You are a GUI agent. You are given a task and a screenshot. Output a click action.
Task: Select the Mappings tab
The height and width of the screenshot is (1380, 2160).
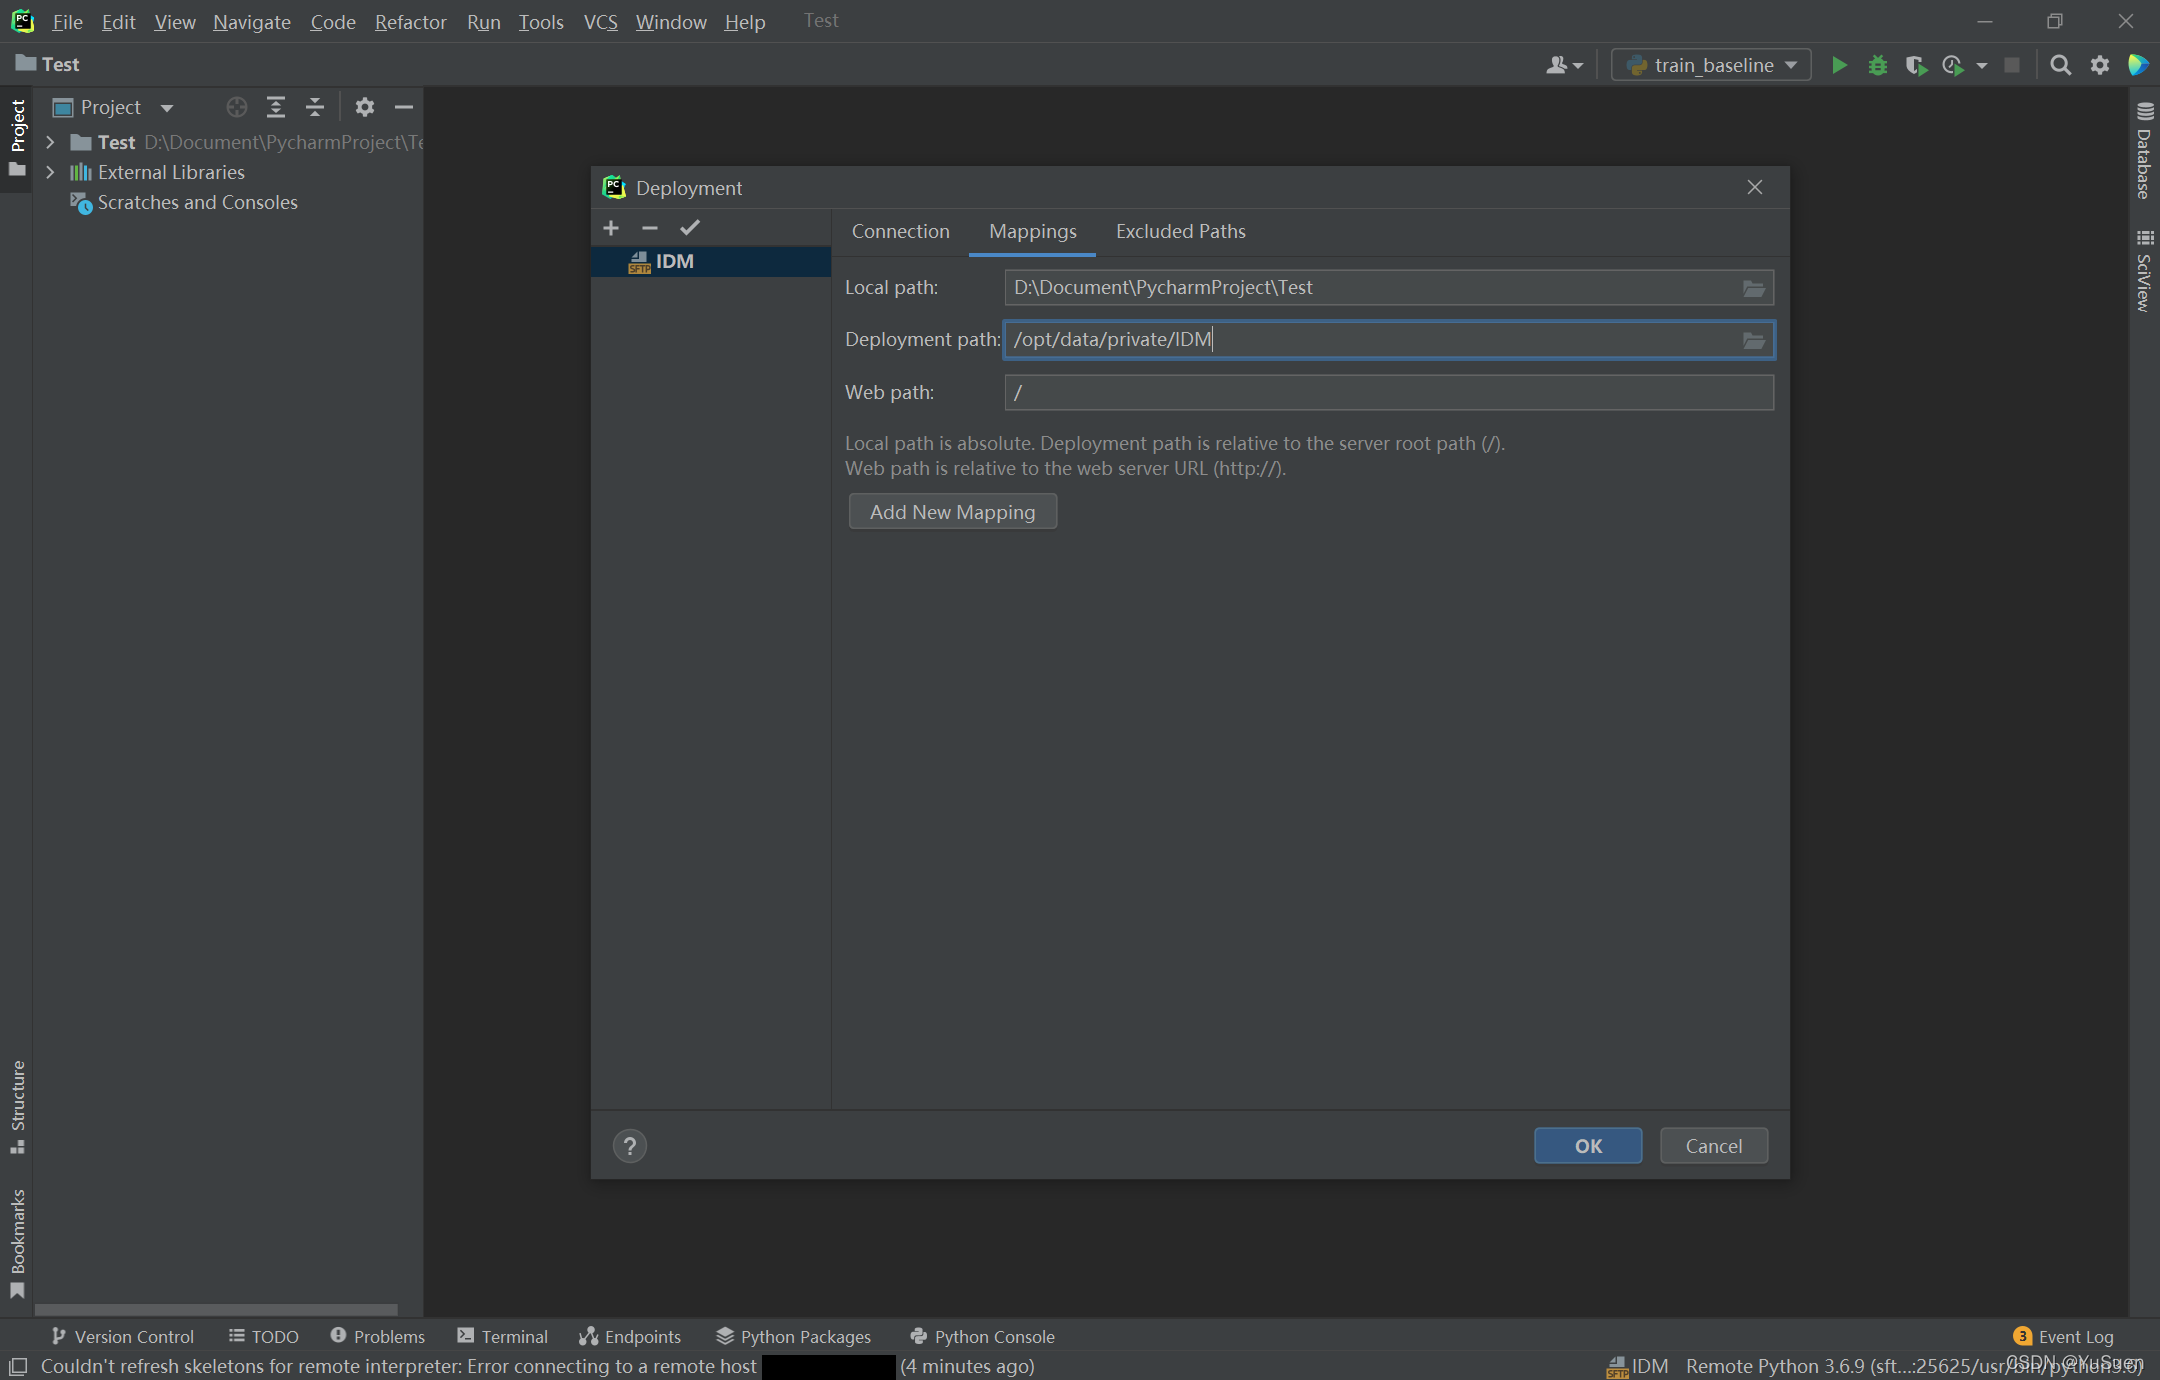click(1031, 231)
